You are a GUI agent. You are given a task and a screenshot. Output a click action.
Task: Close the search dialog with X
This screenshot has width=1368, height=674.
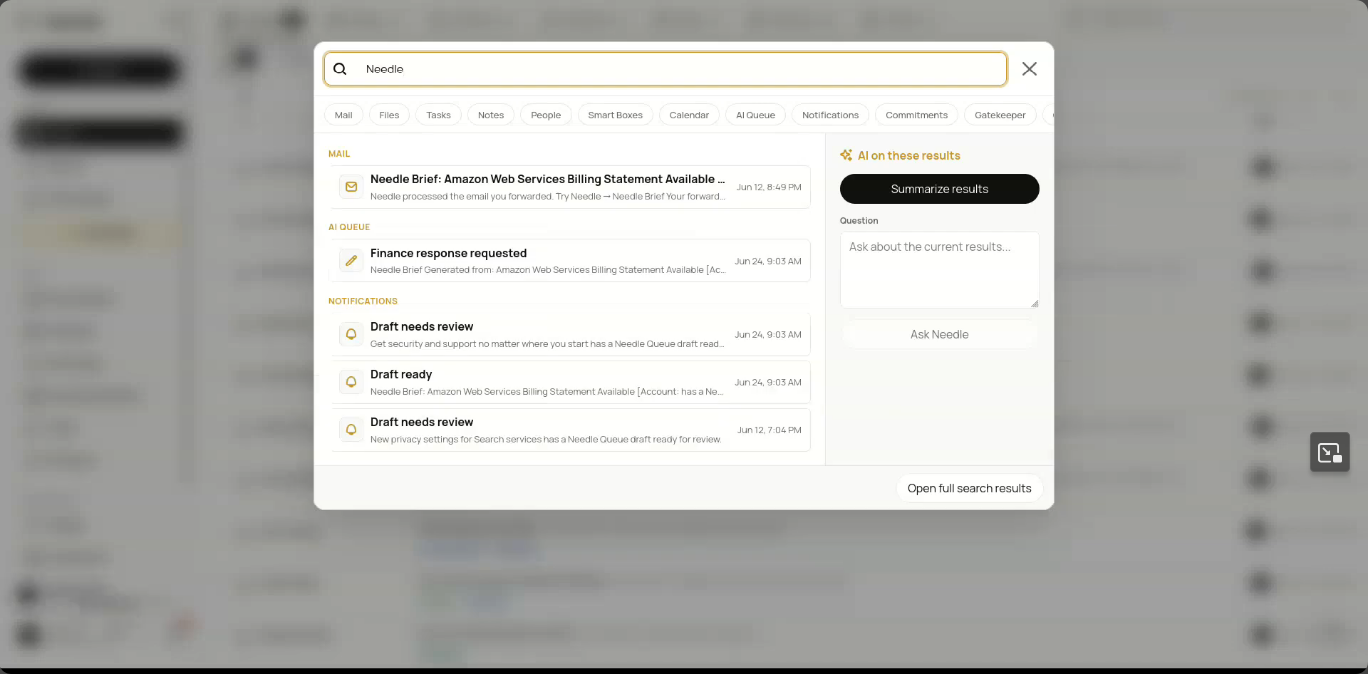pyautogui.click(x=1029, y=69)
